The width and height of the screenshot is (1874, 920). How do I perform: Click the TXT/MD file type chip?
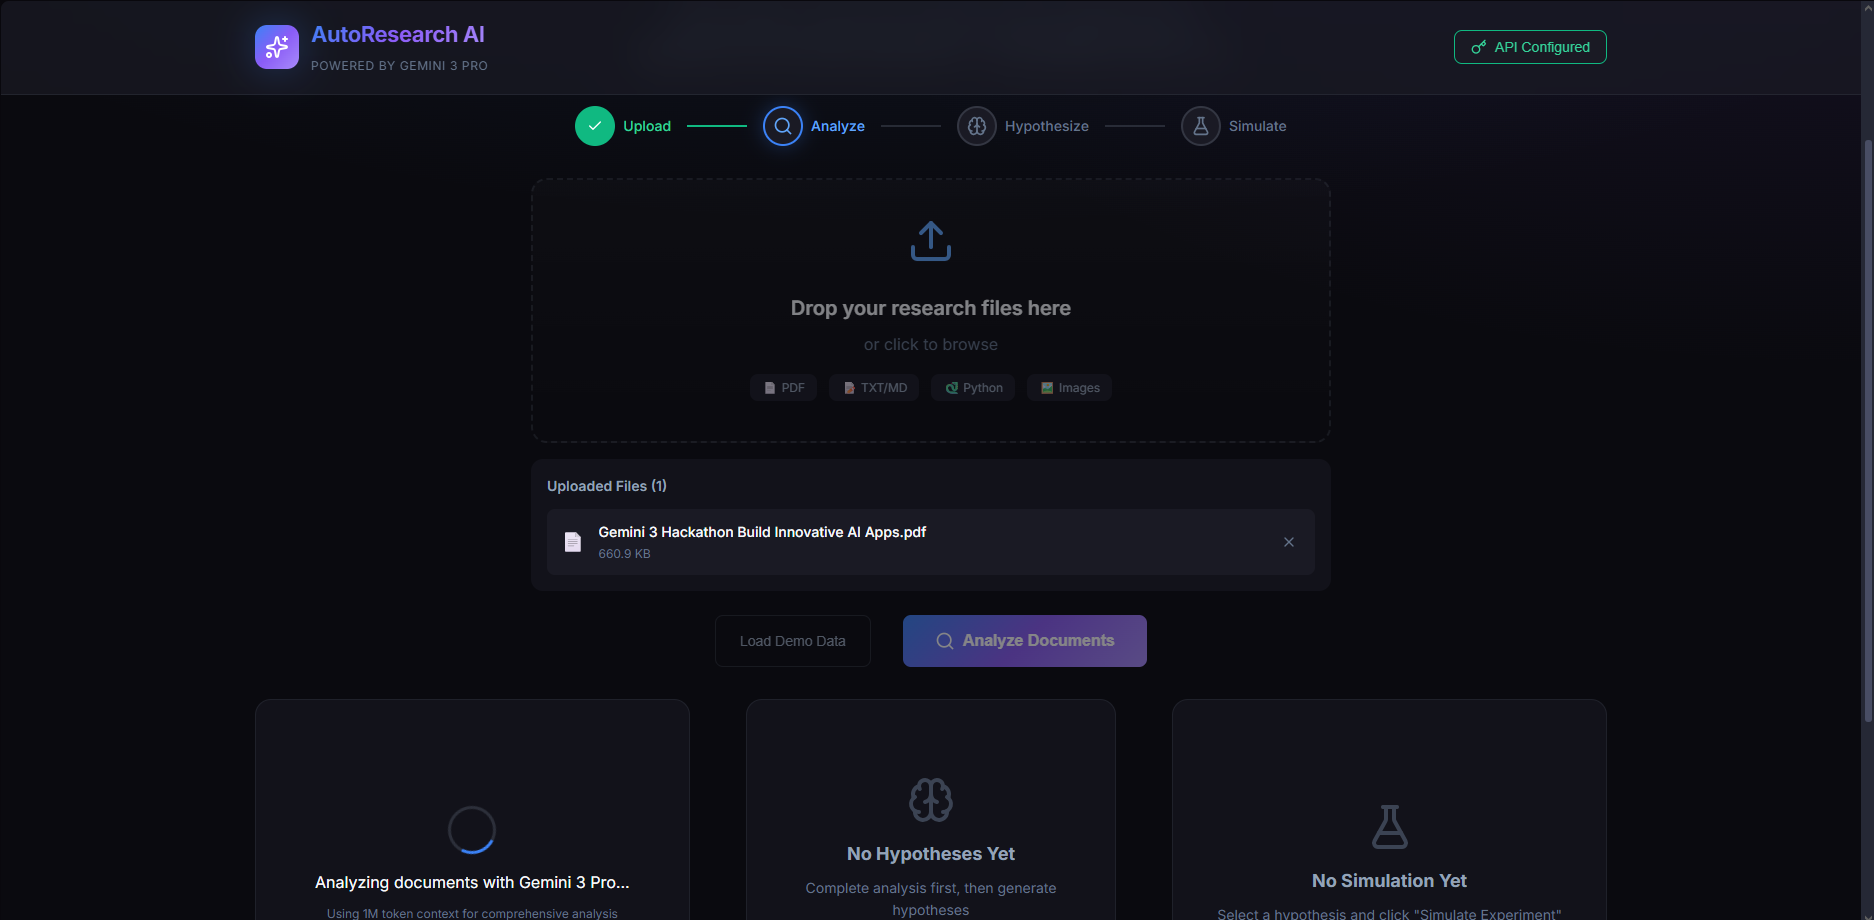click(x=874, y=388)
